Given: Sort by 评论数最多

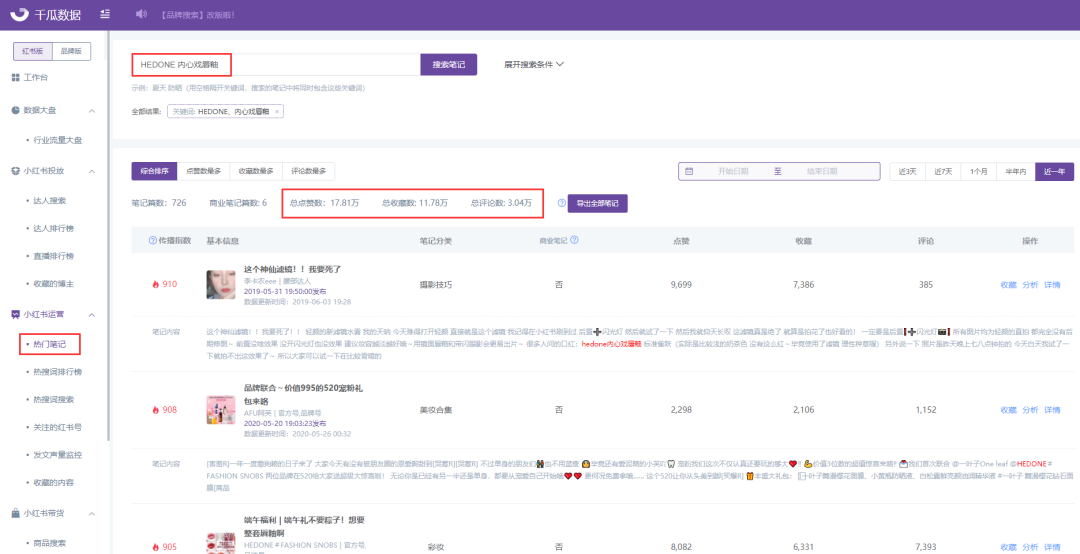Looking at the screenshot, I should [309, 172].
